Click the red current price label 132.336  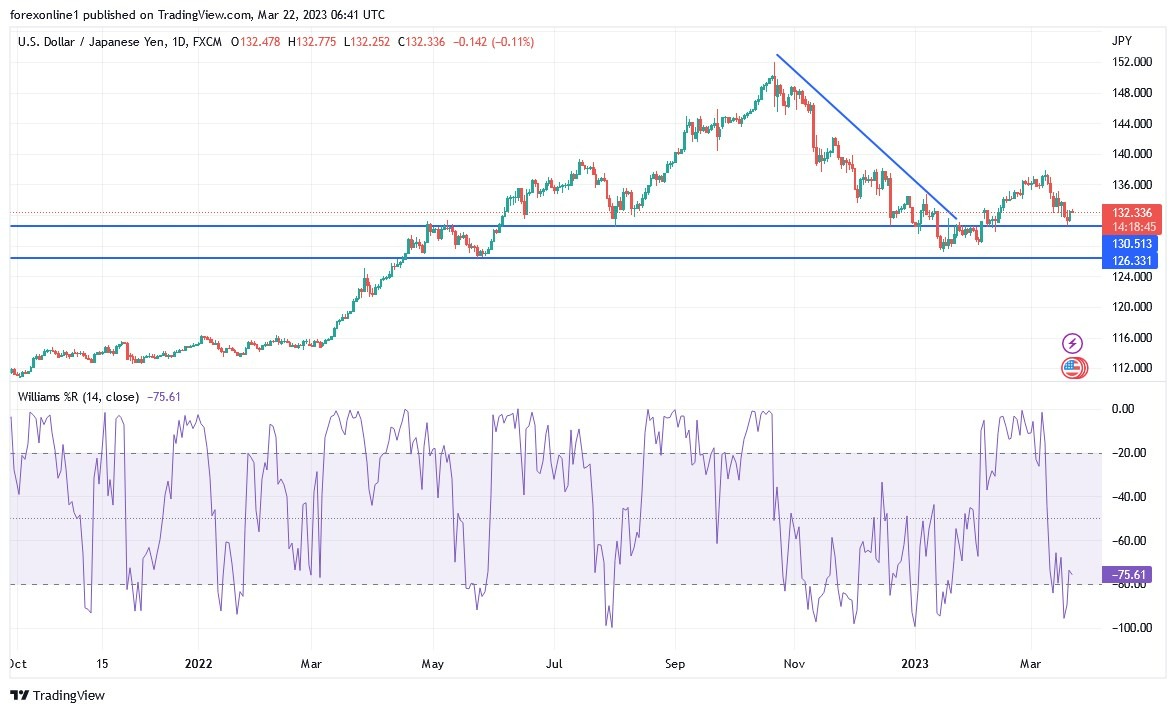click(x=1132, y=213)
